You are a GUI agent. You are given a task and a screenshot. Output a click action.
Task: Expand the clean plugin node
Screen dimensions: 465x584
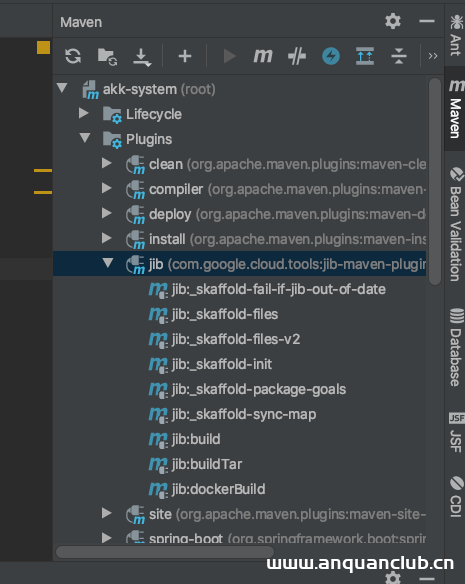(107, 163)
